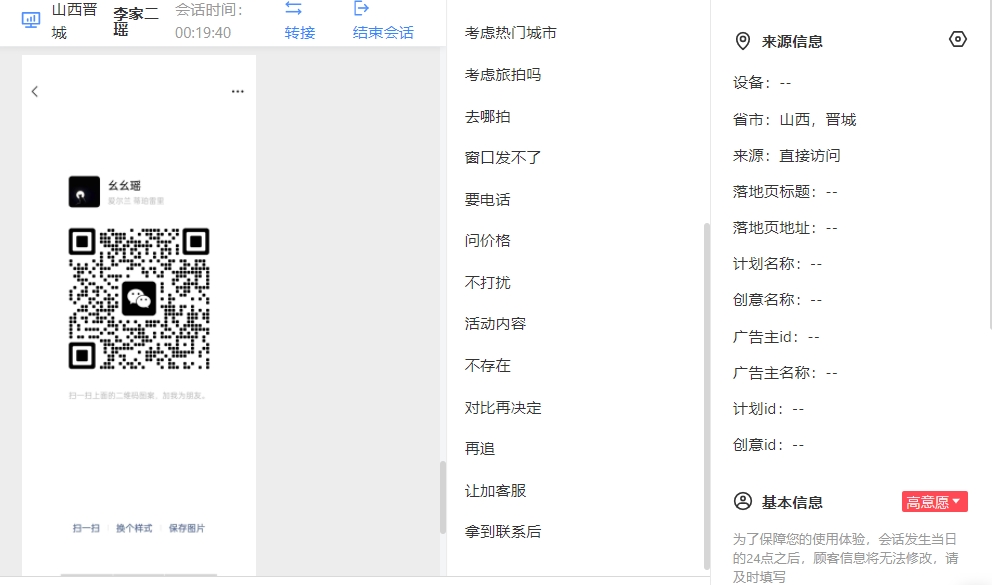Click the location pin icon by 来源信息

743,42
